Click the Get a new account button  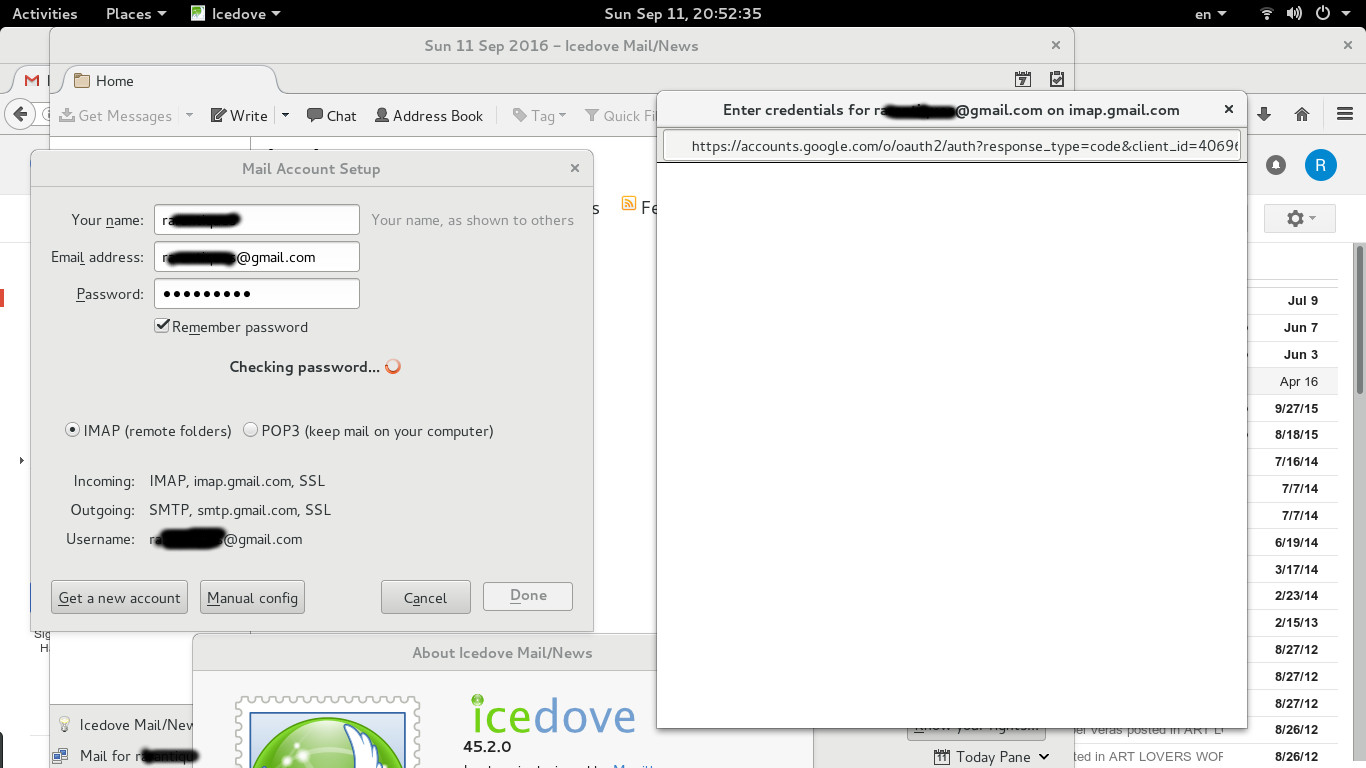point(119,598)
